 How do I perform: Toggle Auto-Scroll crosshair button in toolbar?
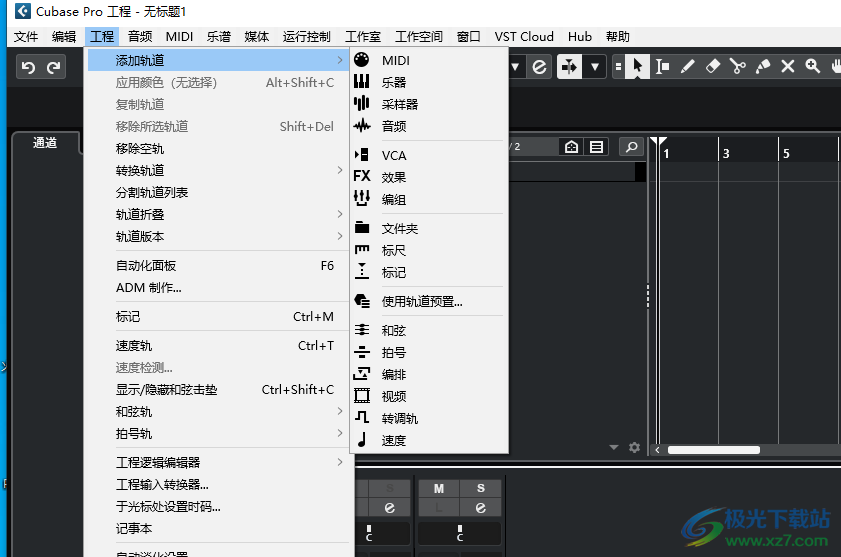pyautogui.click(x=569, y=67)
